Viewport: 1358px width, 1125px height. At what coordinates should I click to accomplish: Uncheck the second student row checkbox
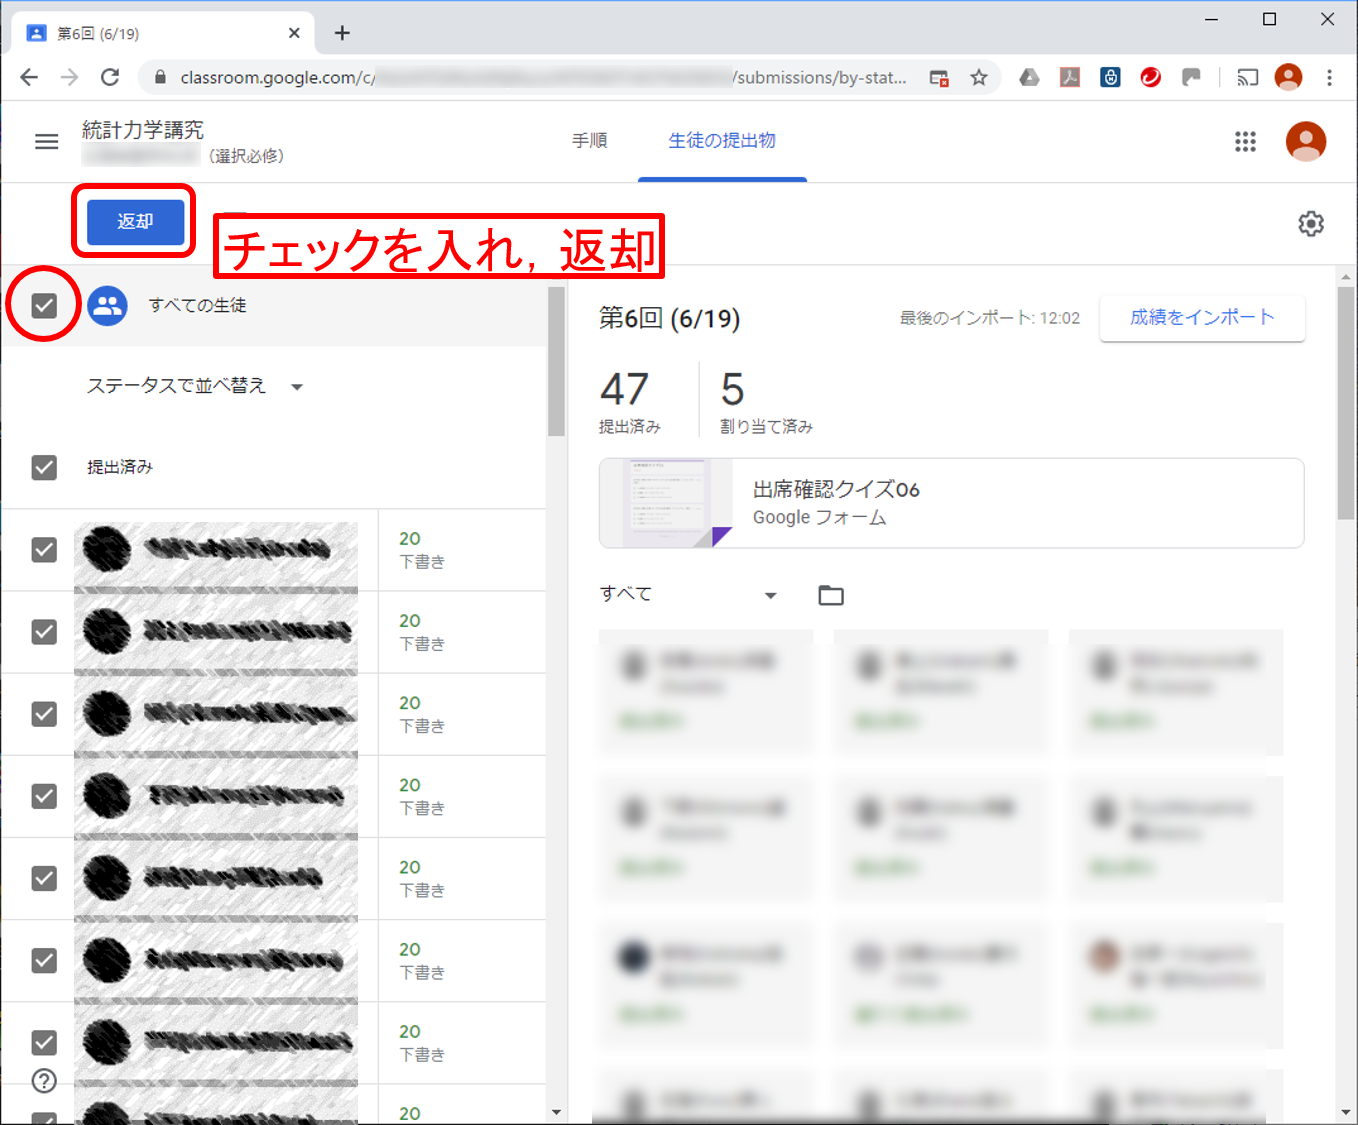pos(44,632)
